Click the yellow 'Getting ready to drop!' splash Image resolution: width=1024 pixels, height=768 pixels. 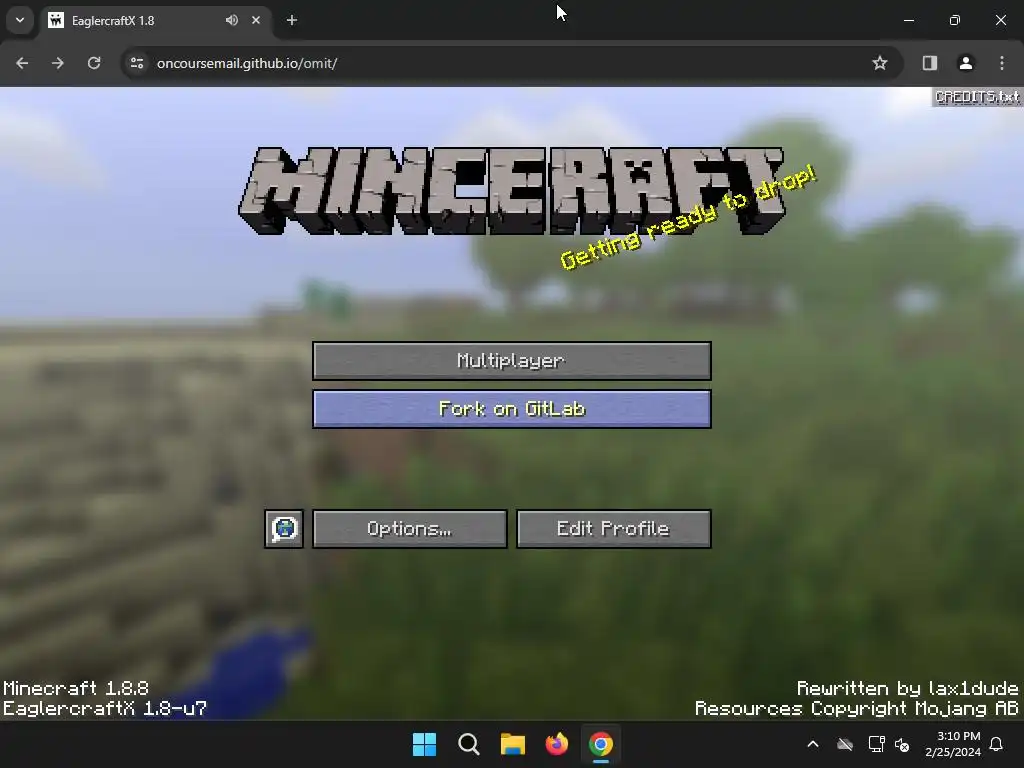pyautogui.click(x=688, y=217)
